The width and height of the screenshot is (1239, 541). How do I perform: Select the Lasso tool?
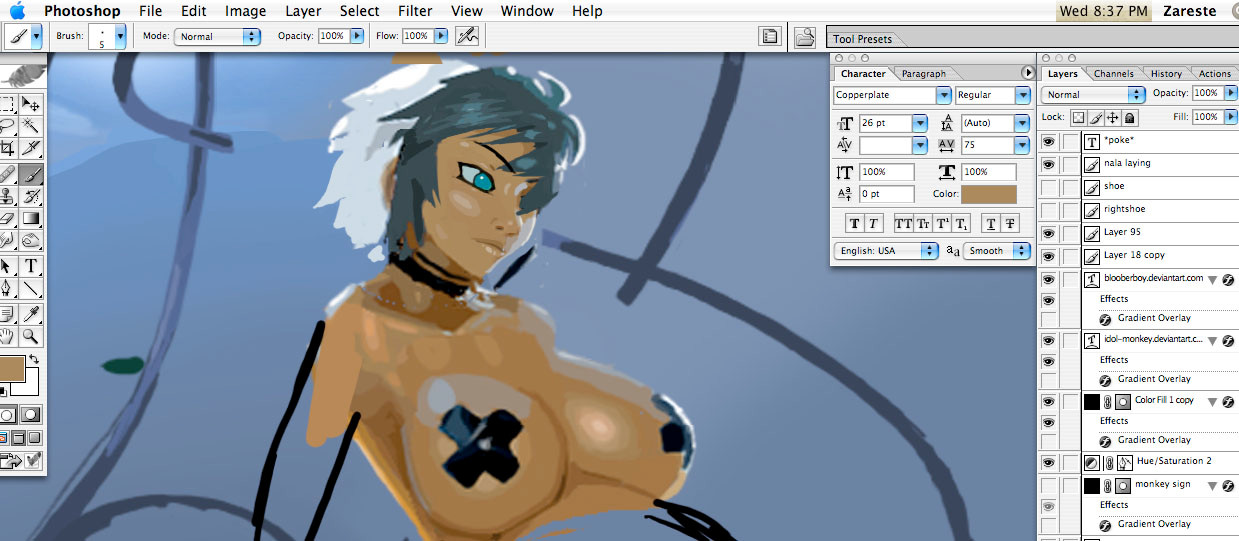7,126
